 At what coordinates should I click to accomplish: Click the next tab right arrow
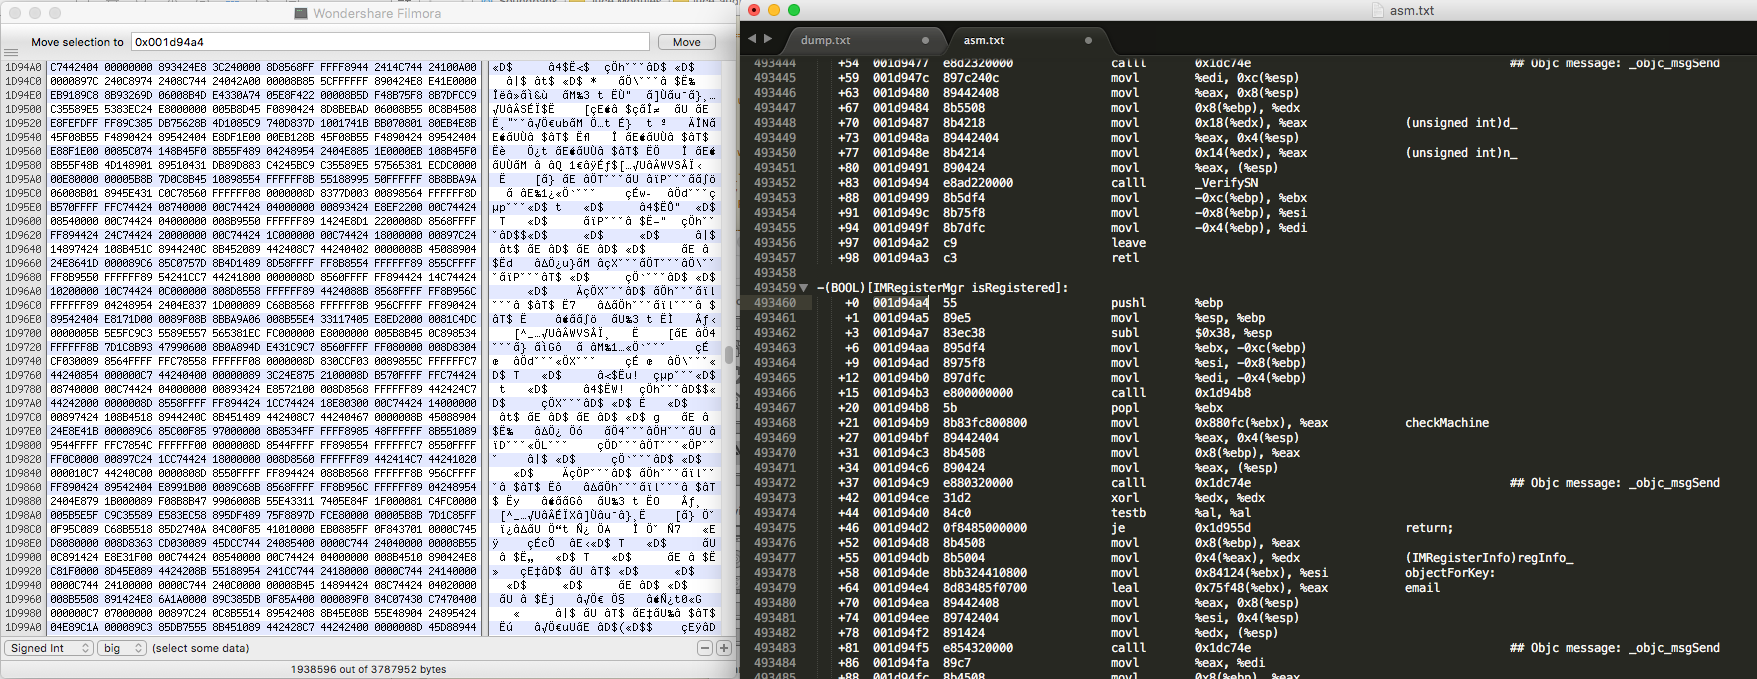pyautogui.click(x=768, y=39)
